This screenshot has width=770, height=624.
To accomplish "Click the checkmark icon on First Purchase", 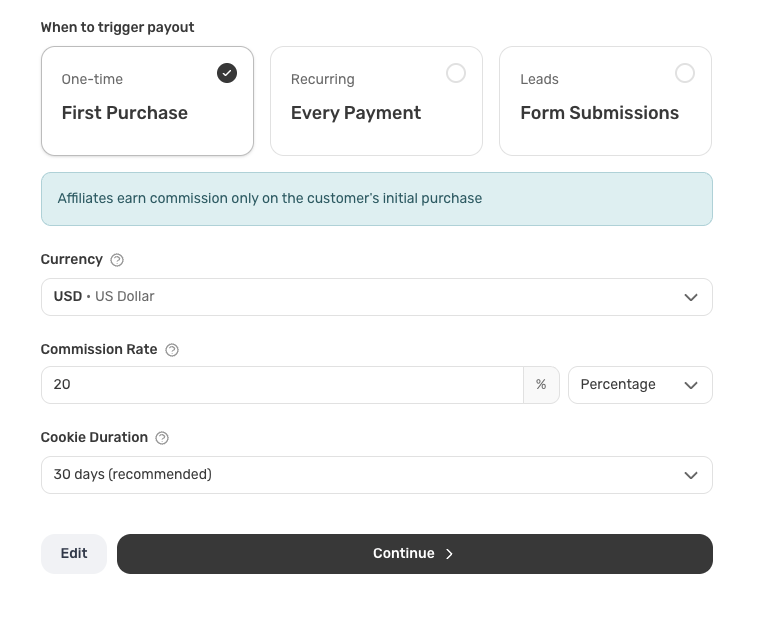I will click(227, 73).
